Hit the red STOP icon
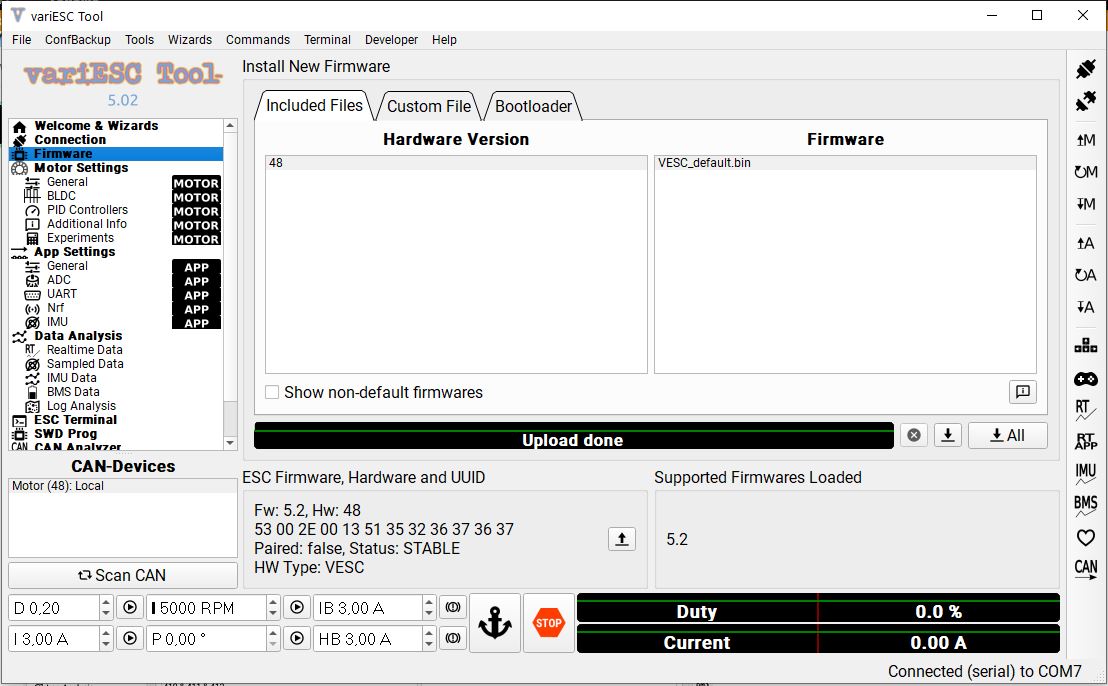Screen dimensions: 1108x686 coord(548,623)
